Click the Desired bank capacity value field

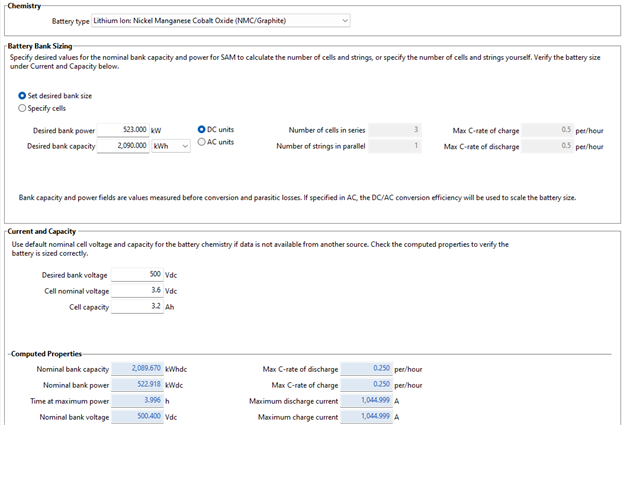point(123,146)
